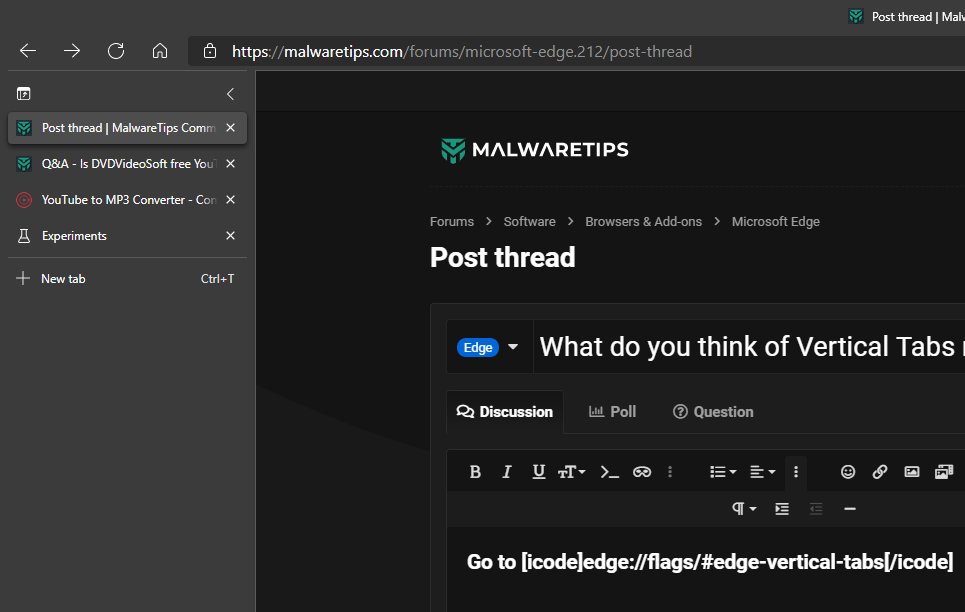This screenshot has height=612, width=965.
Task: Go forward to the next page
Action: [x=72, y=51]
